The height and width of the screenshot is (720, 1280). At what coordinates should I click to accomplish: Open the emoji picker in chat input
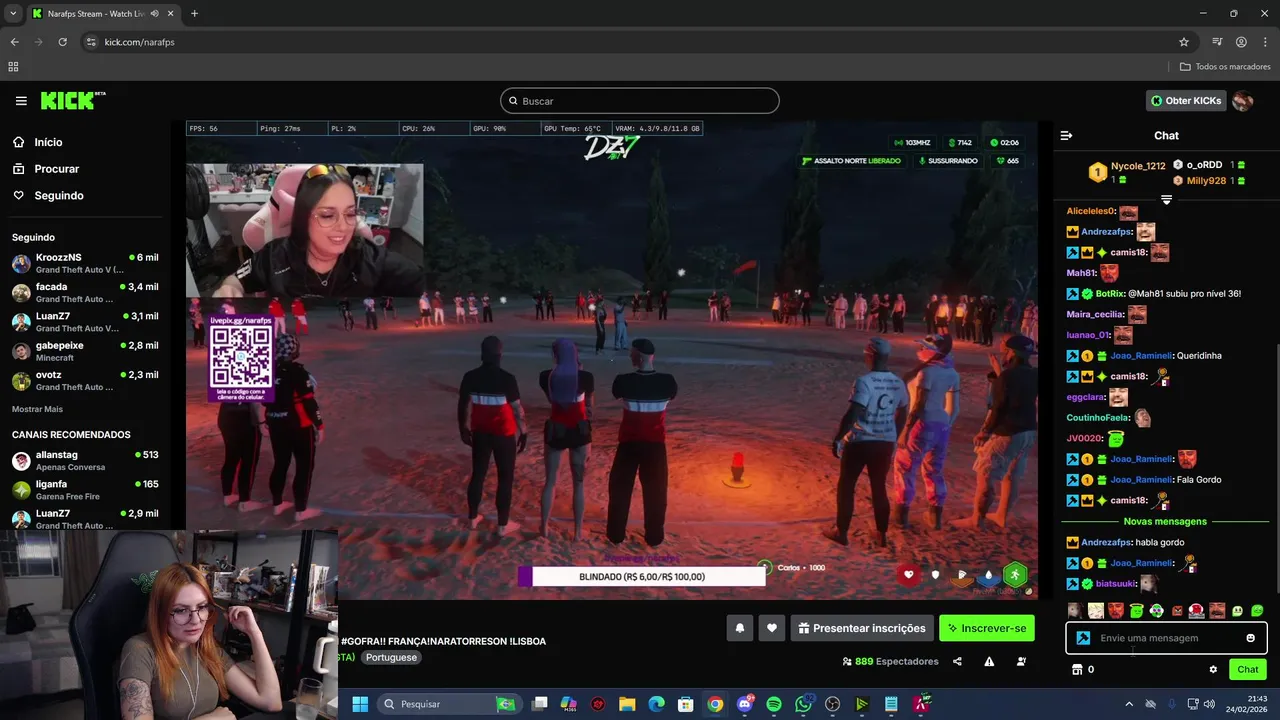click(1250, 638)
